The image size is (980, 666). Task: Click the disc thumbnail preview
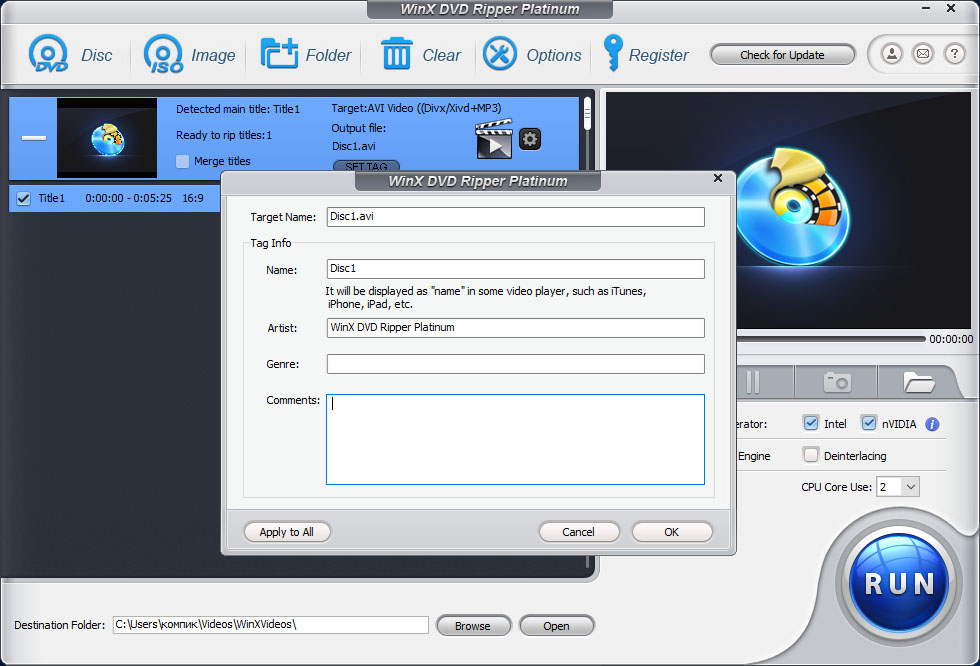[107, 138]
